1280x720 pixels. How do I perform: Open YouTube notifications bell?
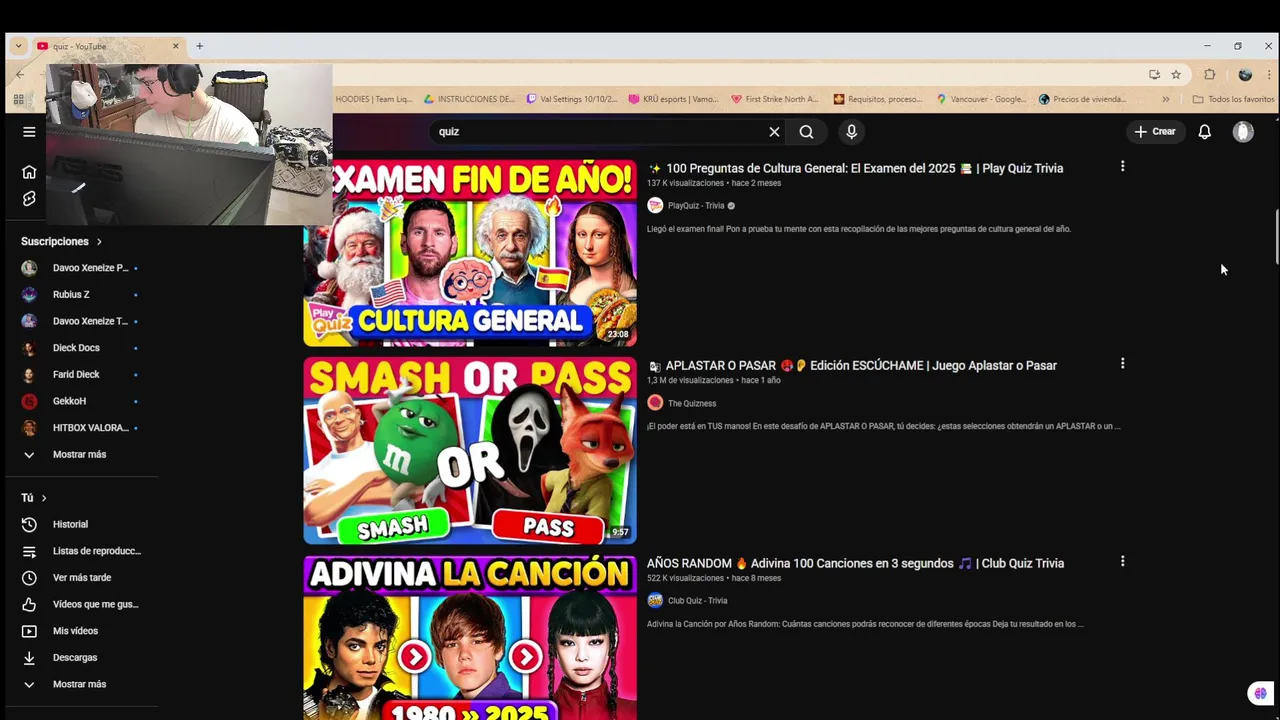[x=1205, y=132]
